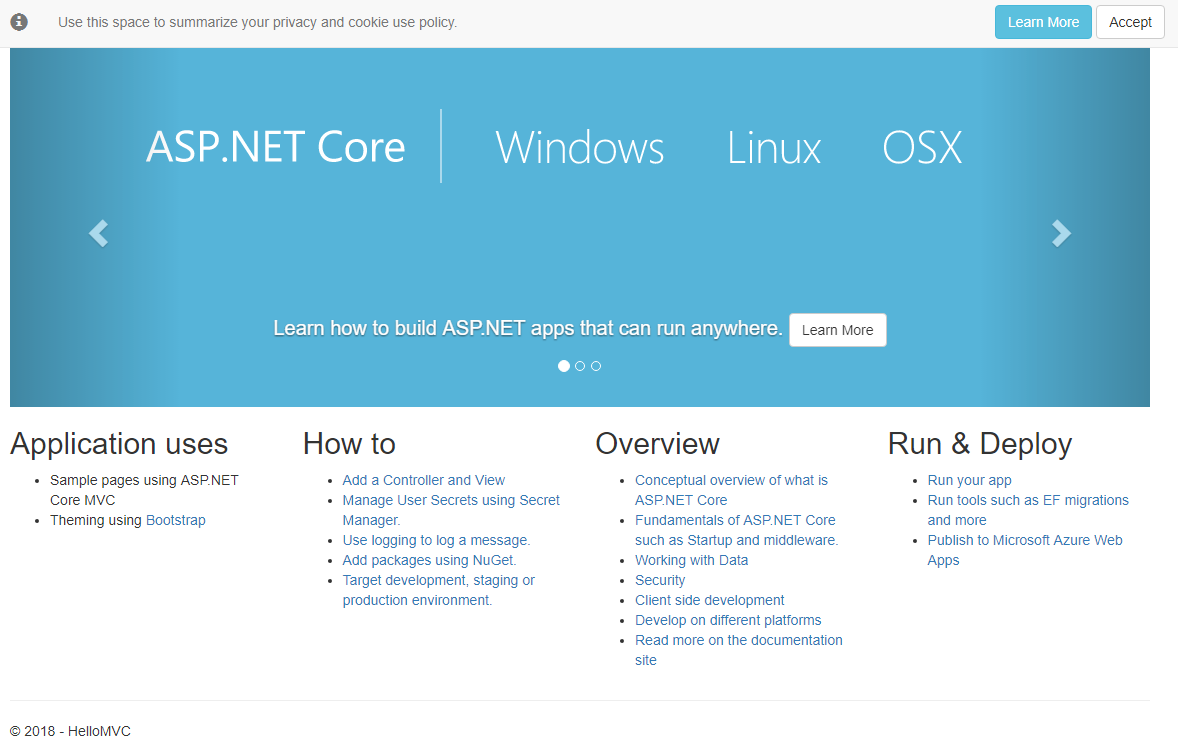The image size is (1178, 753).
Task: Select the second carousel indicator dot
Action: click(x=580, y=366)
